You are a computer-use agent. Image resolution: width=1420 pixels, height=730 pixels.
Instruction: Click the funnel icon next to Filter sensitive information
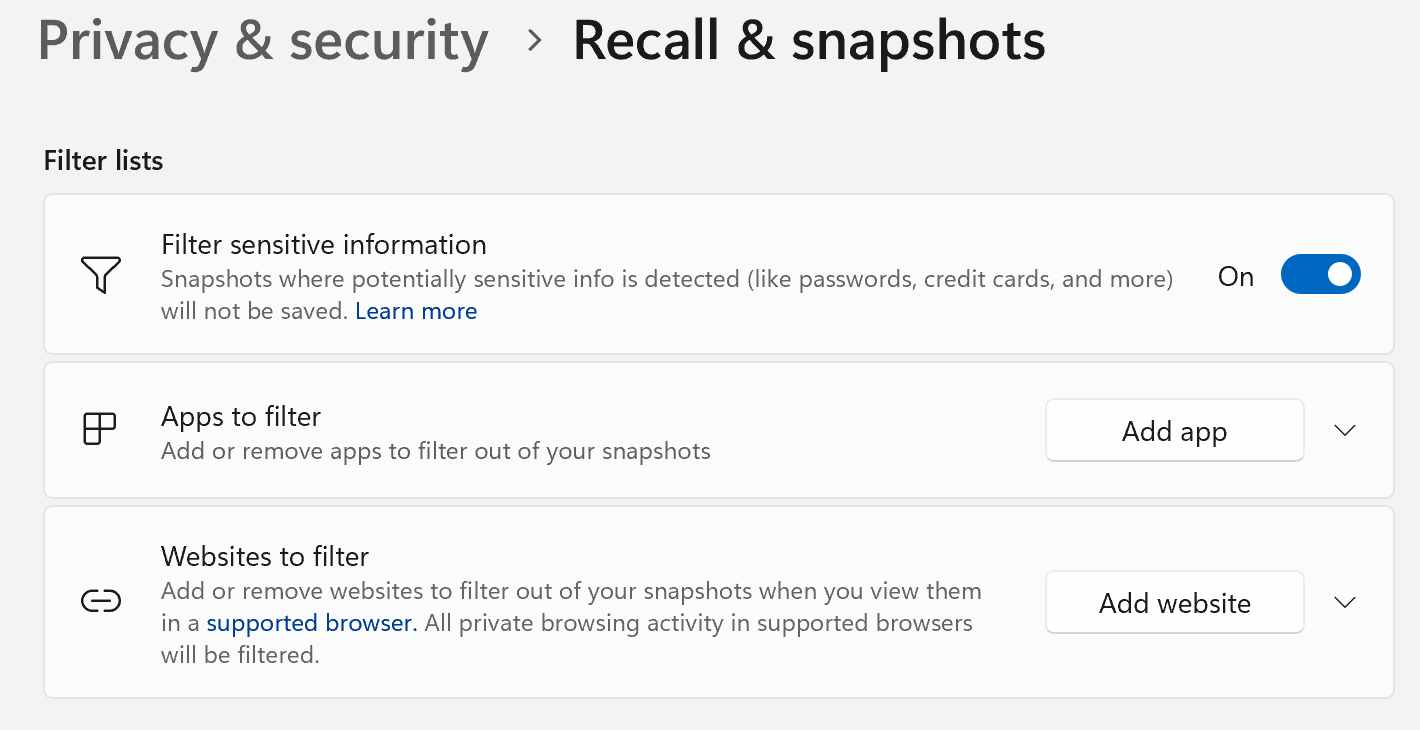pyautogui.click(x=99, y=274)
